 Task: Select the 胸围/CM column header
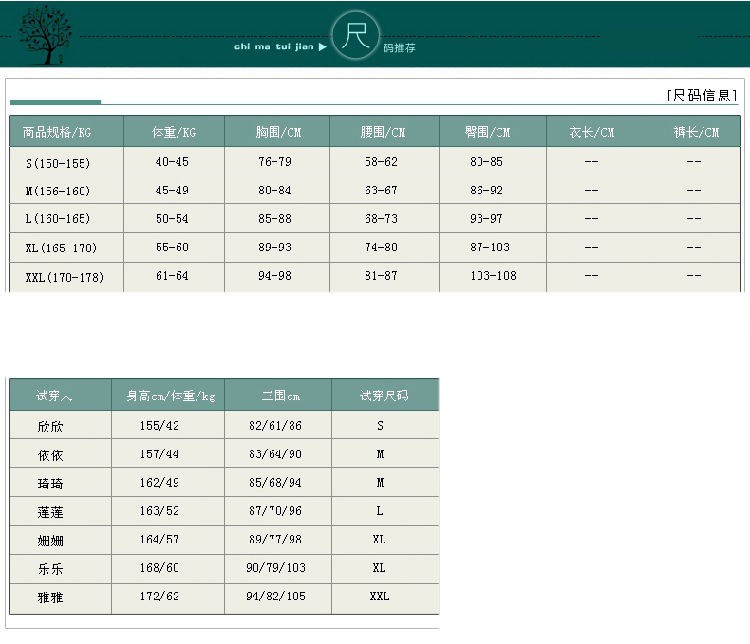coord(278,132)
